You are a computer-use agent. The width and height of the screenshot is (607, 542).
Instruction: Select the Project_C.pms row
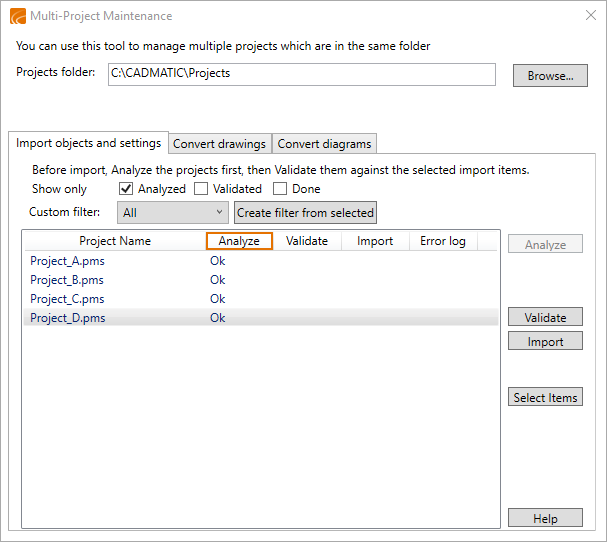point(67,299)
